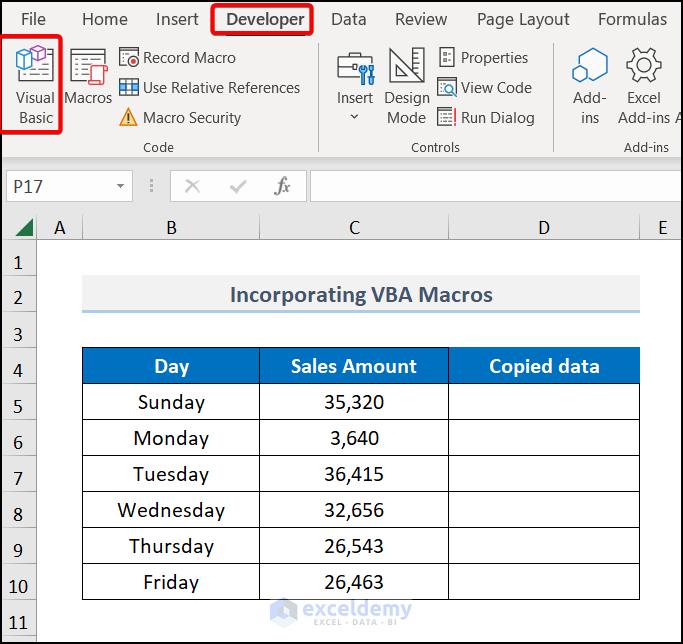Toggle Design Mode
This screenshot has height=644, width=683.
point(406,84)
